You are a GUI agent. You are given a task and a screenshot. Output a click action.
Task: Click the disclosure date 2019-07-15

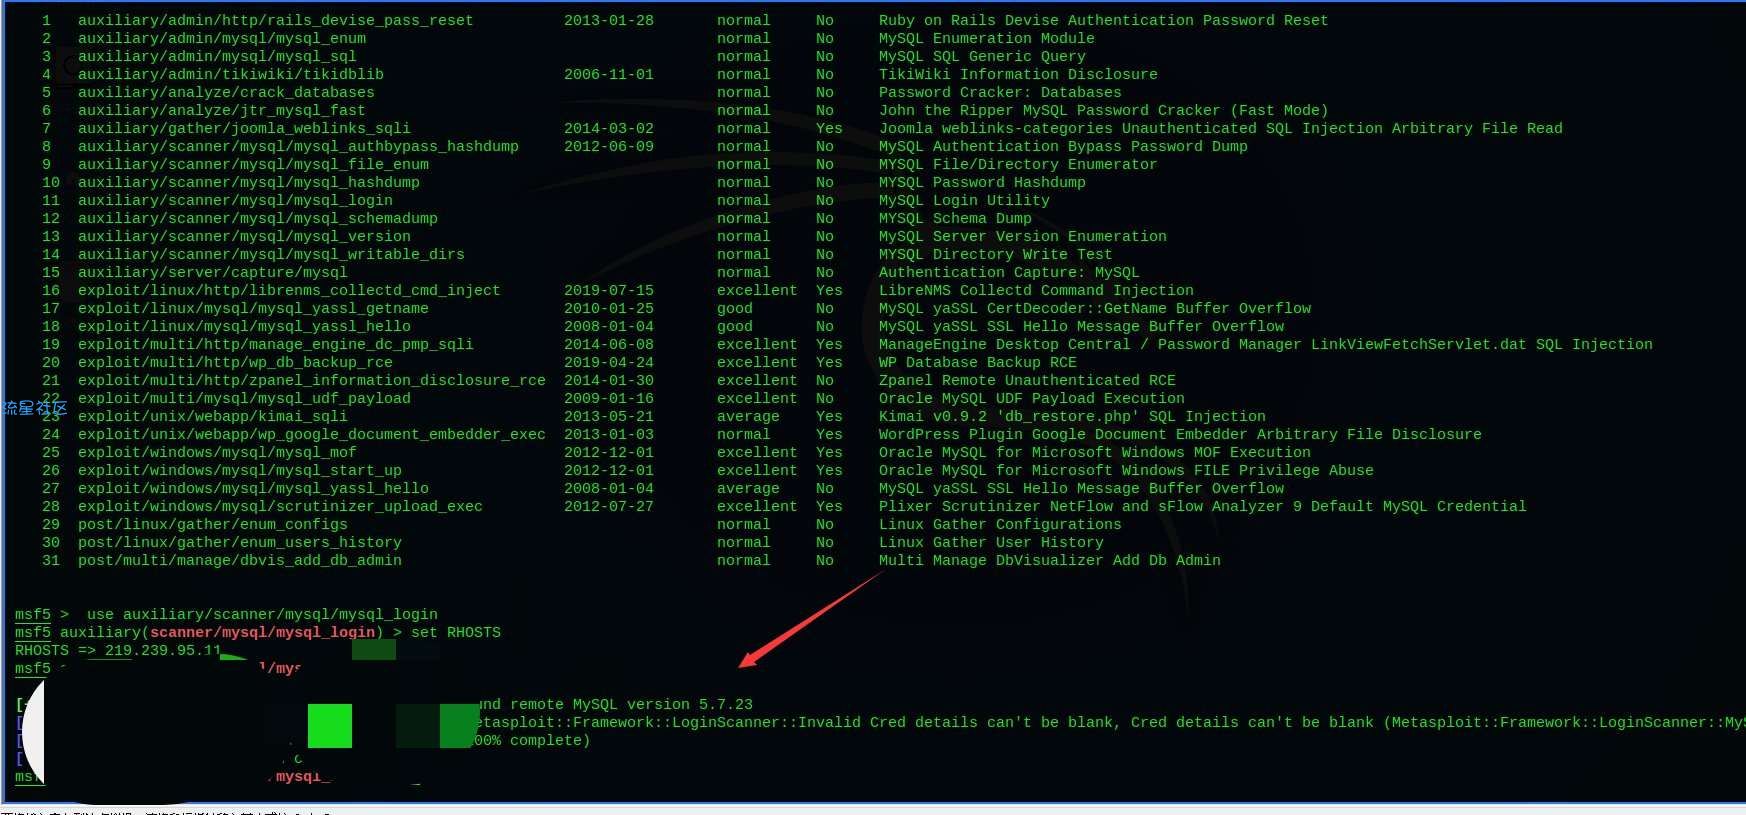click(609, 290)
